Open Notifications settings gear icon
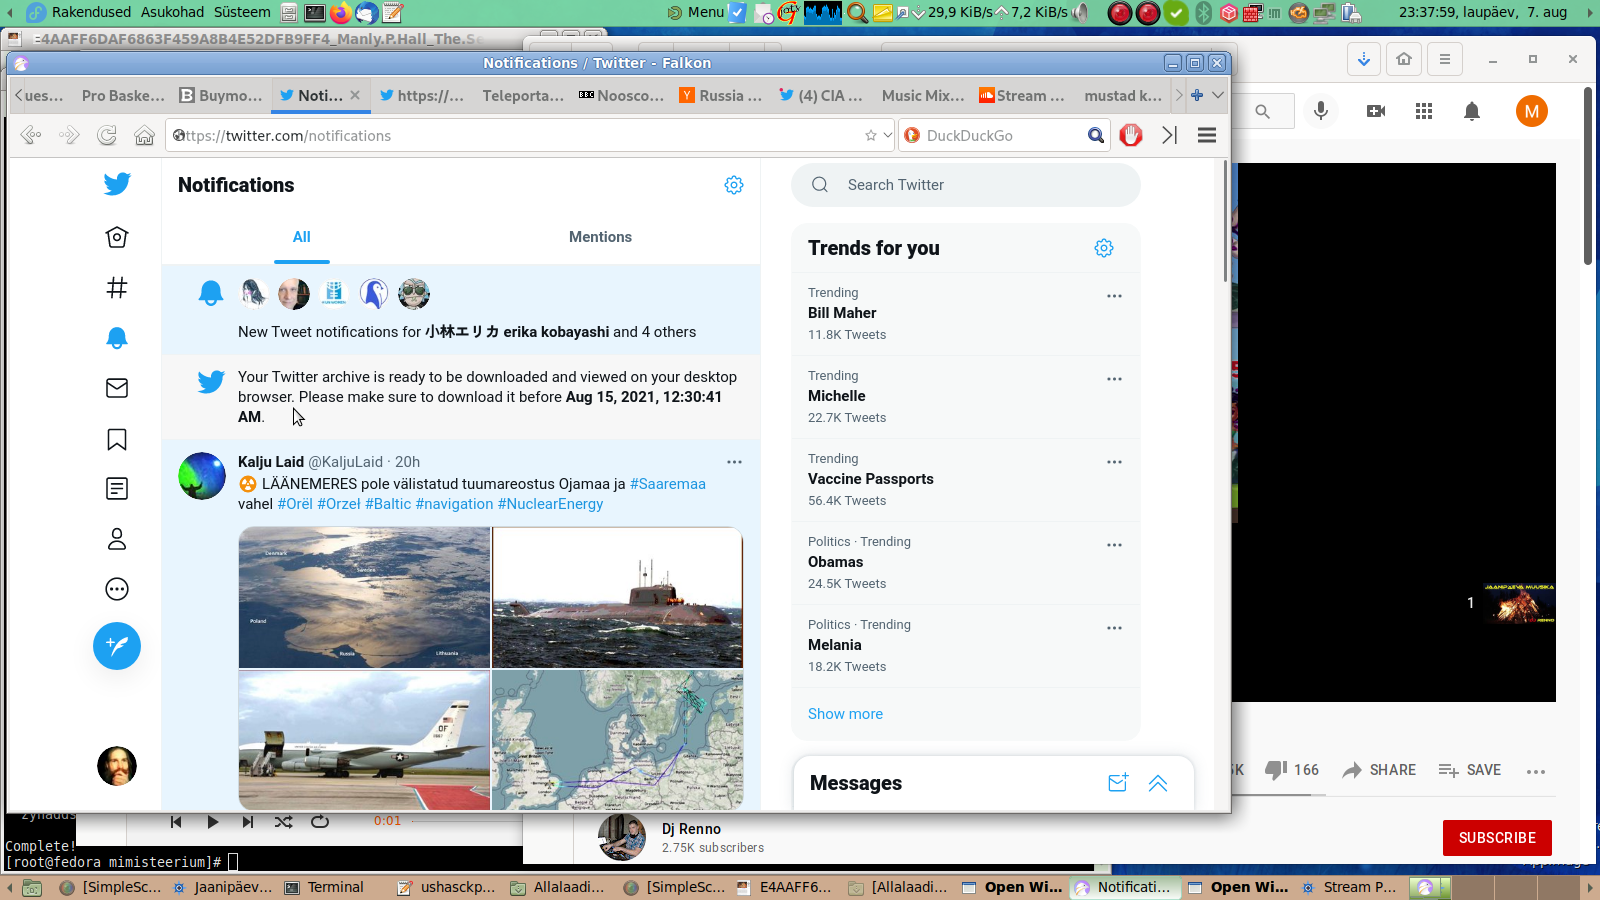The width and height of the screenshot is (1600, 900). click(734, 185)
